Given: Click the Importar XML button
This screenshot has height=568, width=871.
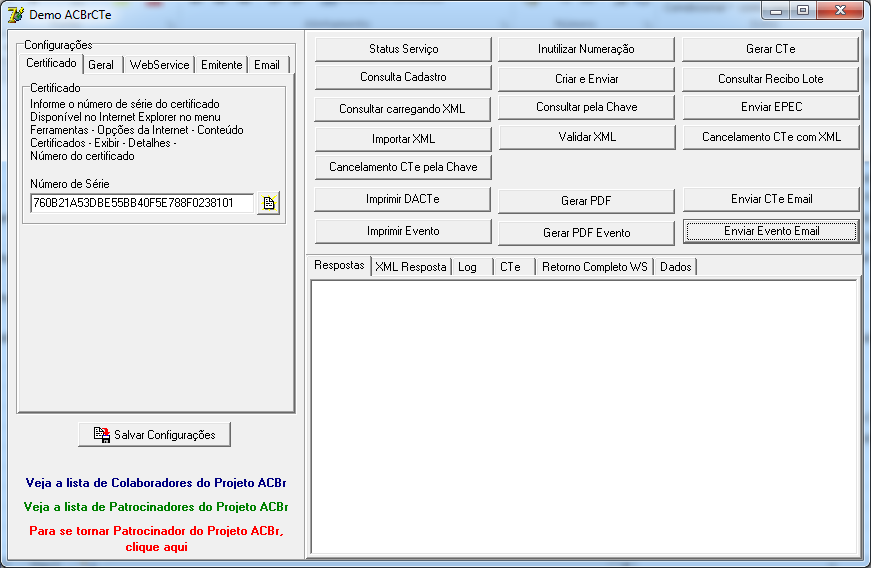Looking at the screenshot, I should [403, 139].
